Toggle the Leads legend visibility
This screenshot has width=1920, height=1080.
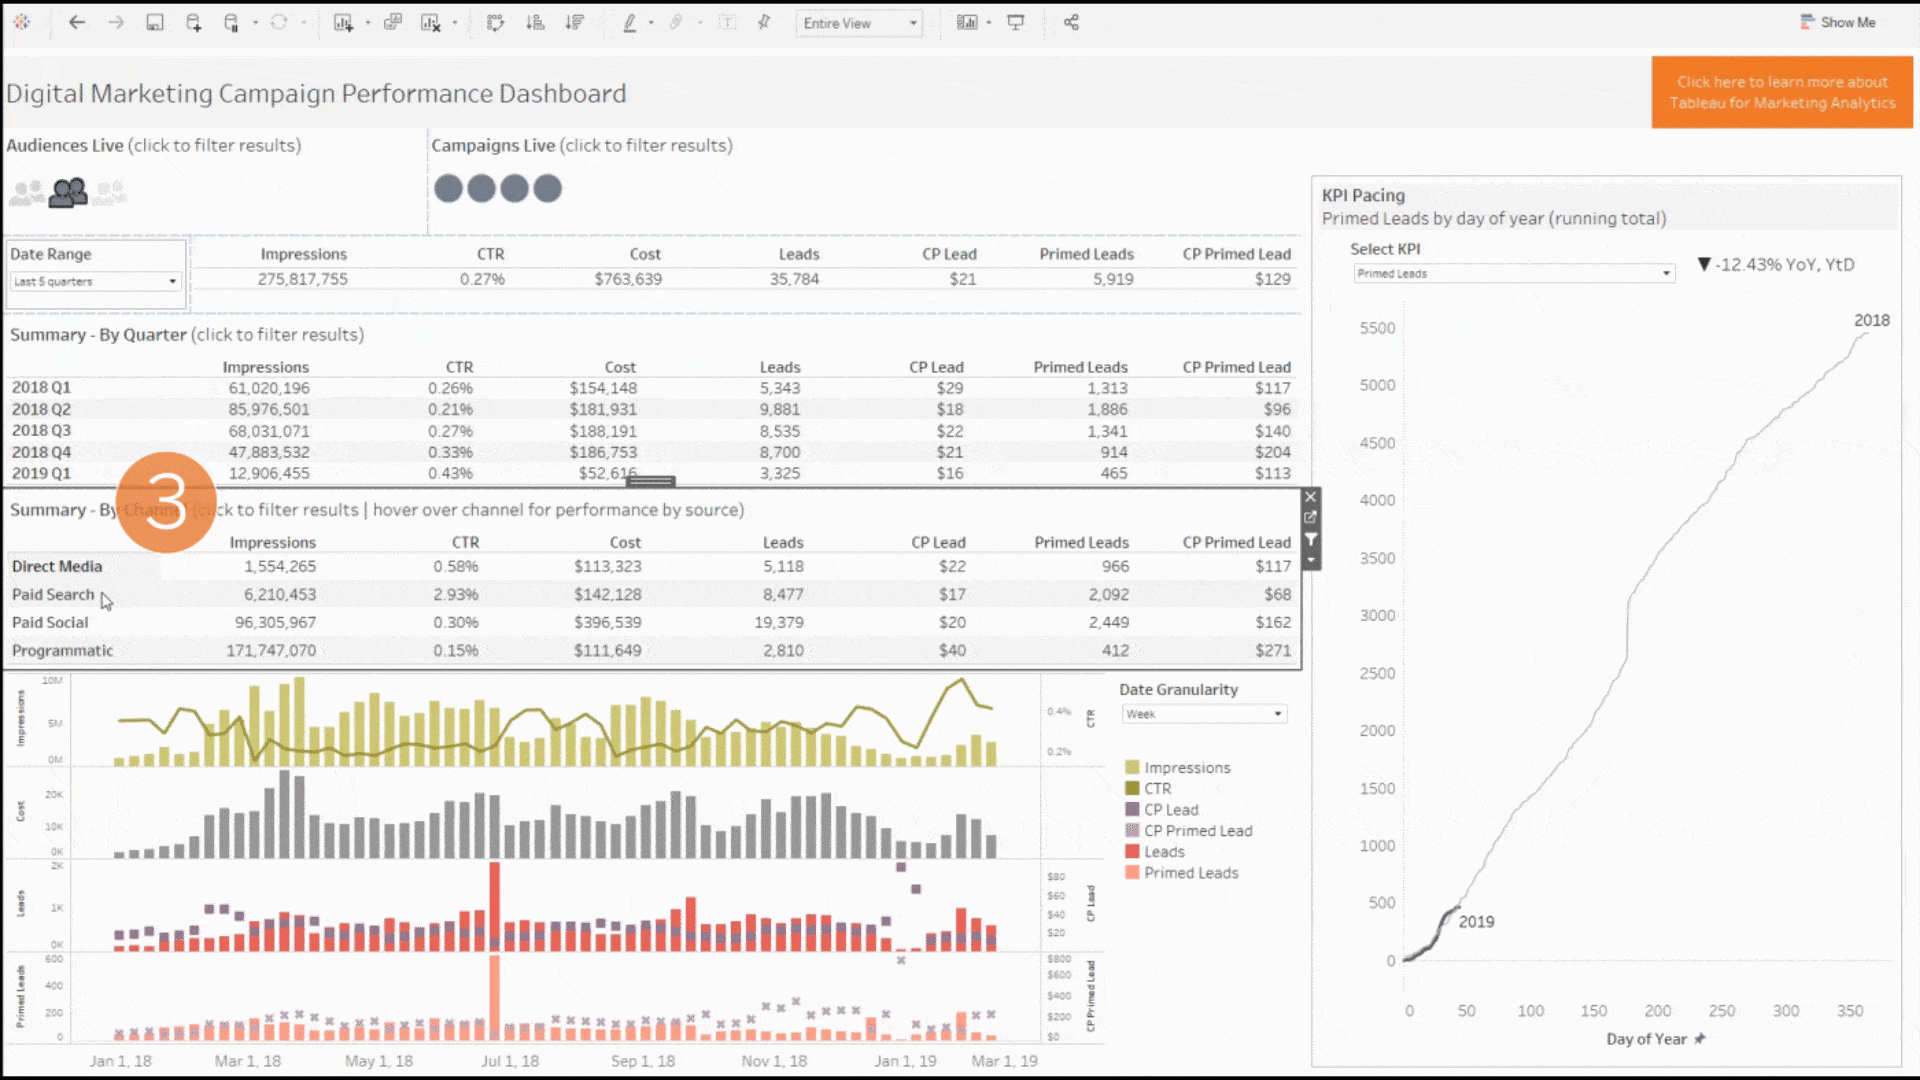pos(1159,851)
